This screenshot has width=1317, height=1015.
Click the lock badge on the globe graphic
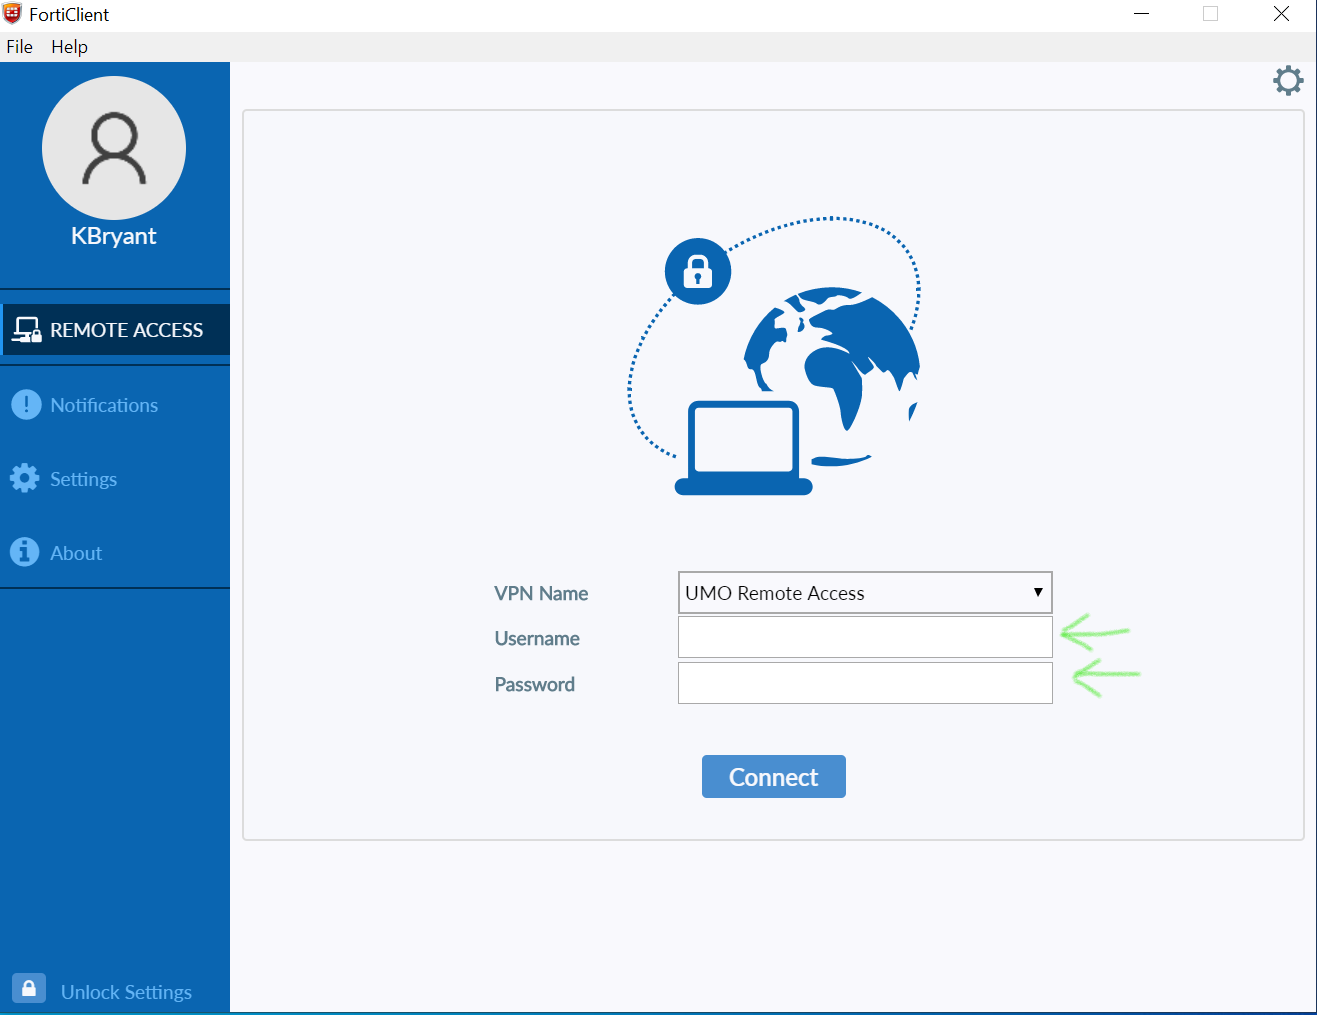[697, 271]
